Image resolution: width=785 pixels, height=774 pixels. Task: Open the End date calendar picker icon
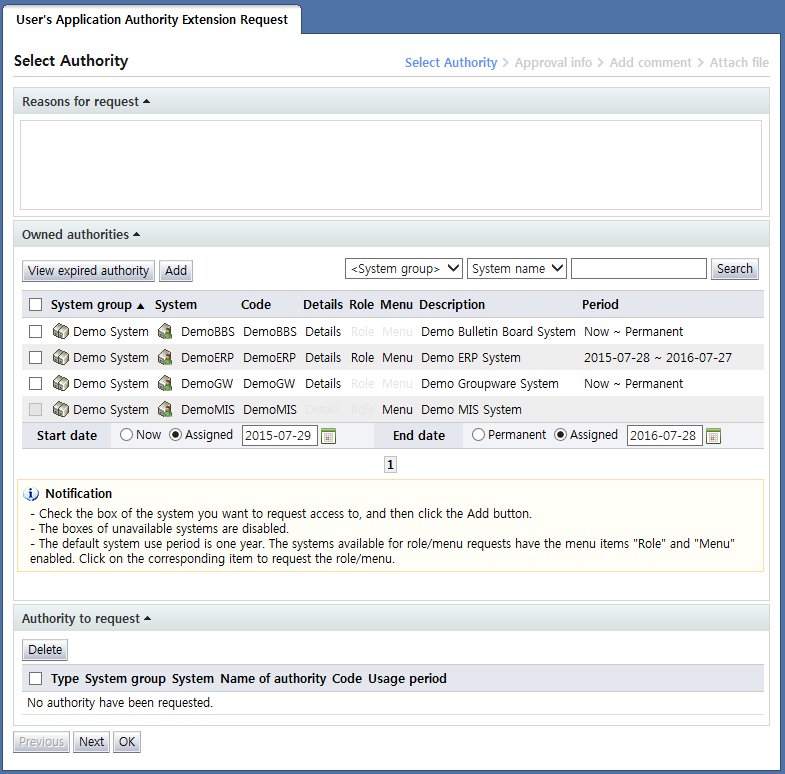(x=713, y=436)
